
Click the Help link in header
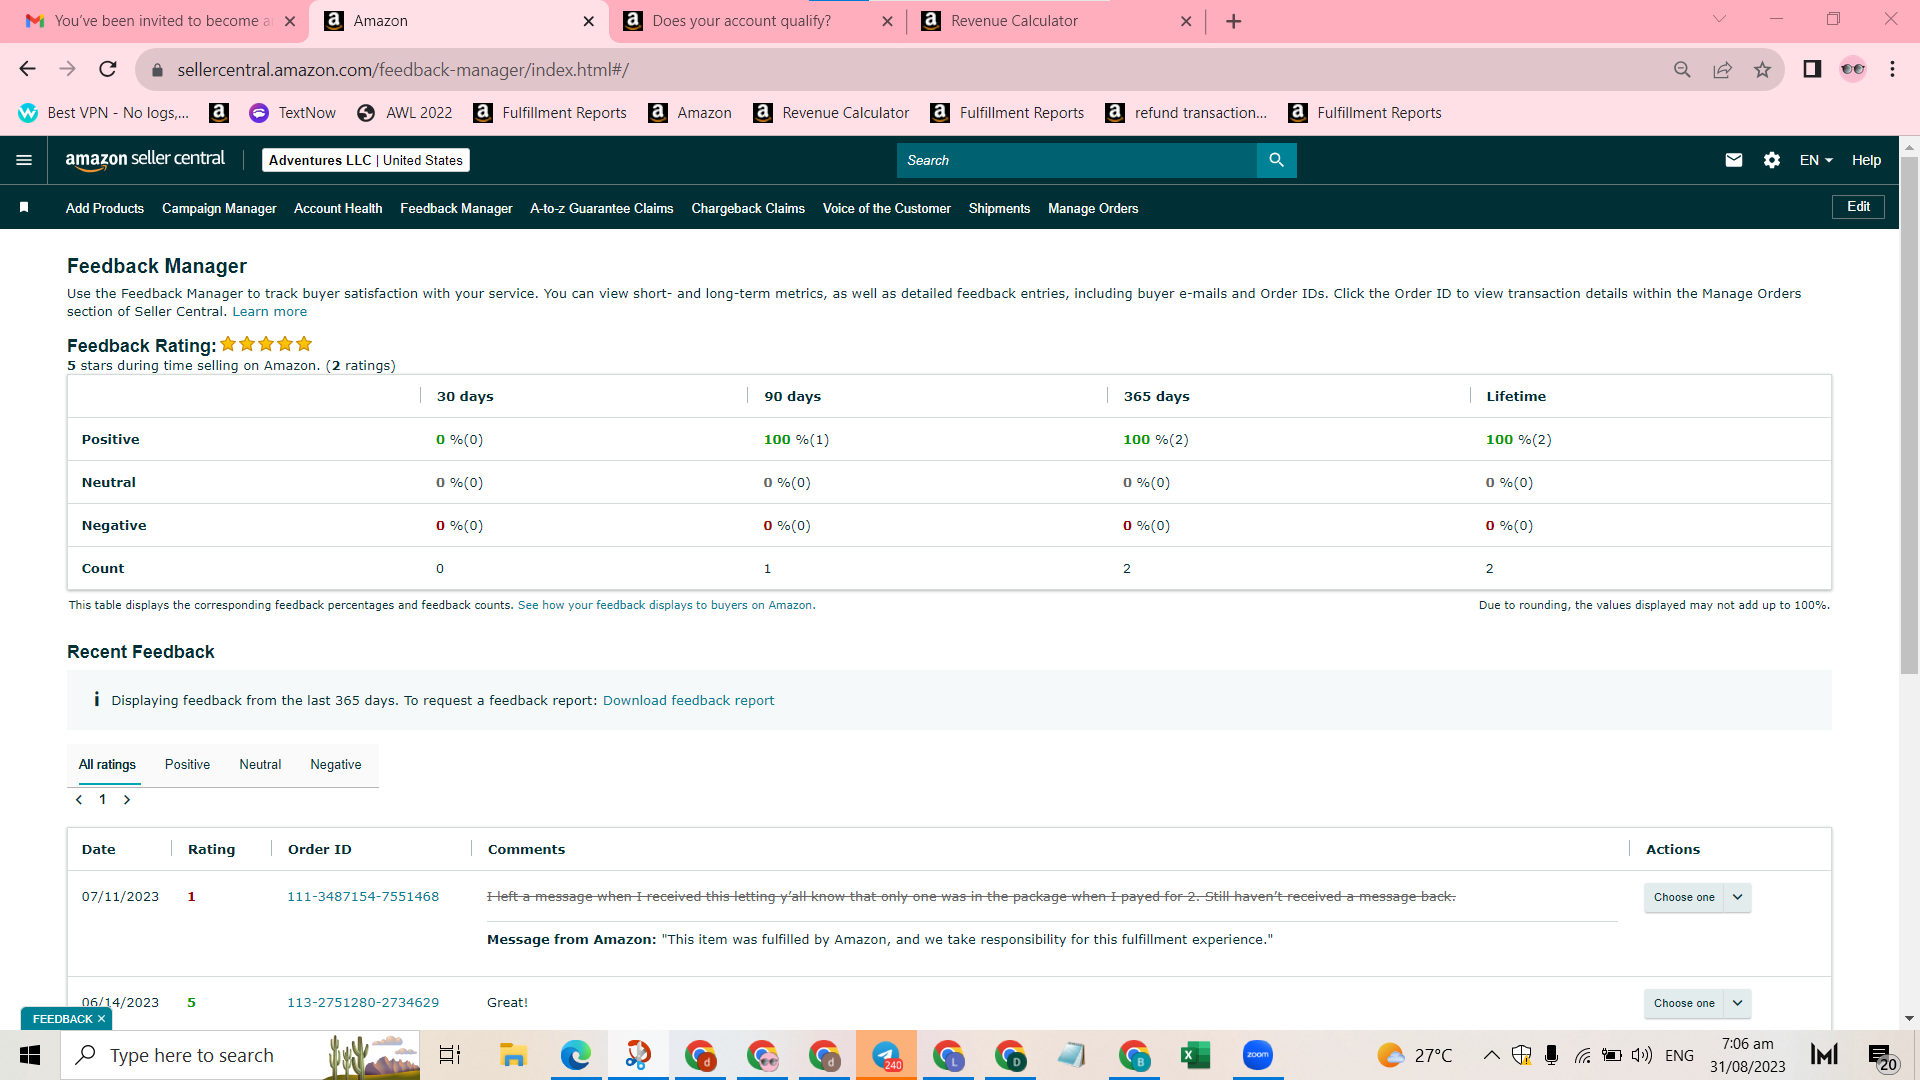tap(1866, 160)
